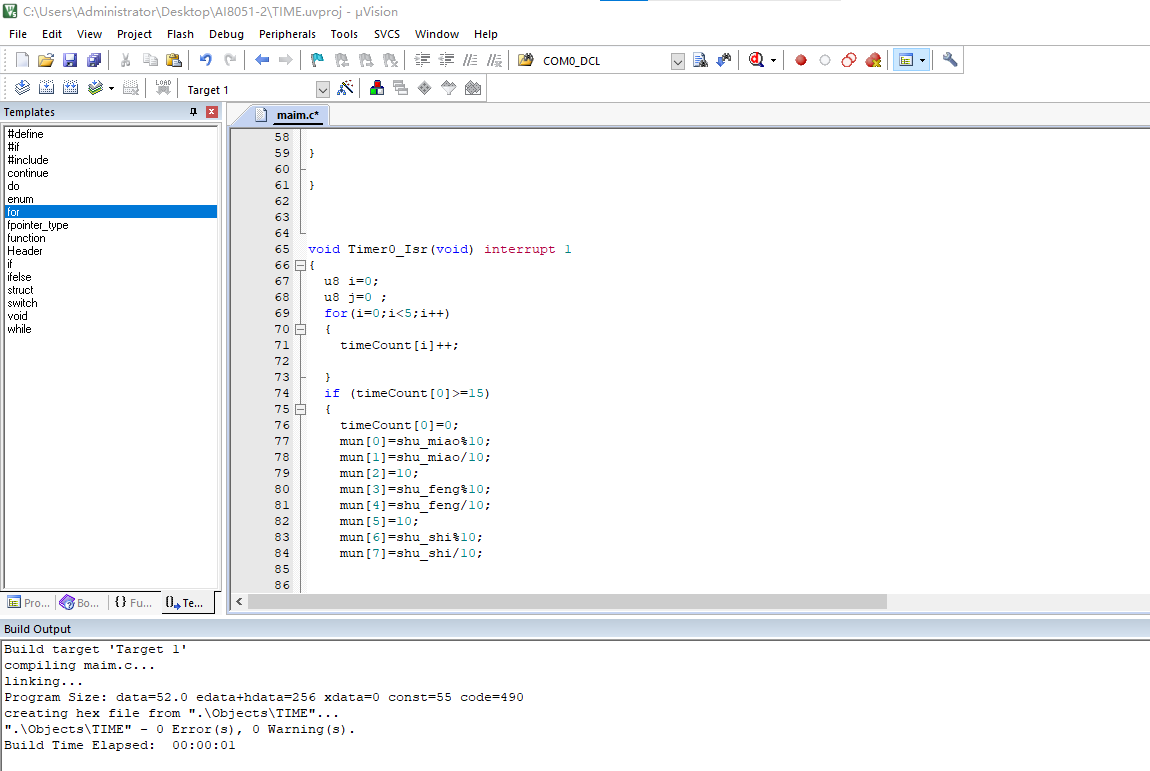Select the ifelse template

pyautogui.click(x=19, y=277)
